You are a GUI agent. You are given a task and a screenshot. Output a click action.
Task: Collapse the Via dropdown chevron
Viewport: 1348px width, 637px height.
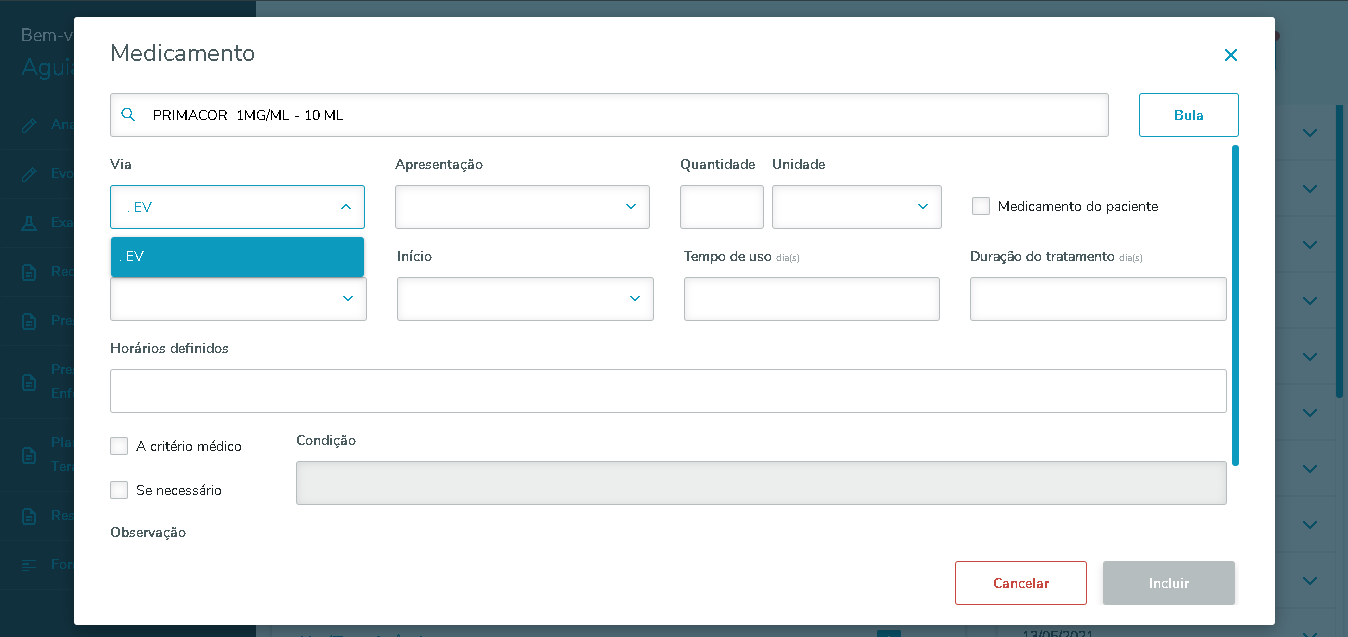pyautogui.click(x=346, y=207)
